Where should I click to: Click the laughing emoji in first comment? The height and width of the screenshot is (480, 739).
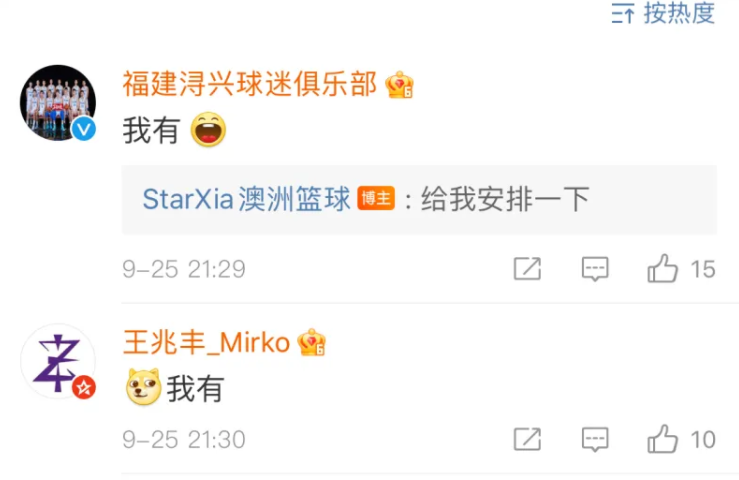208,130
